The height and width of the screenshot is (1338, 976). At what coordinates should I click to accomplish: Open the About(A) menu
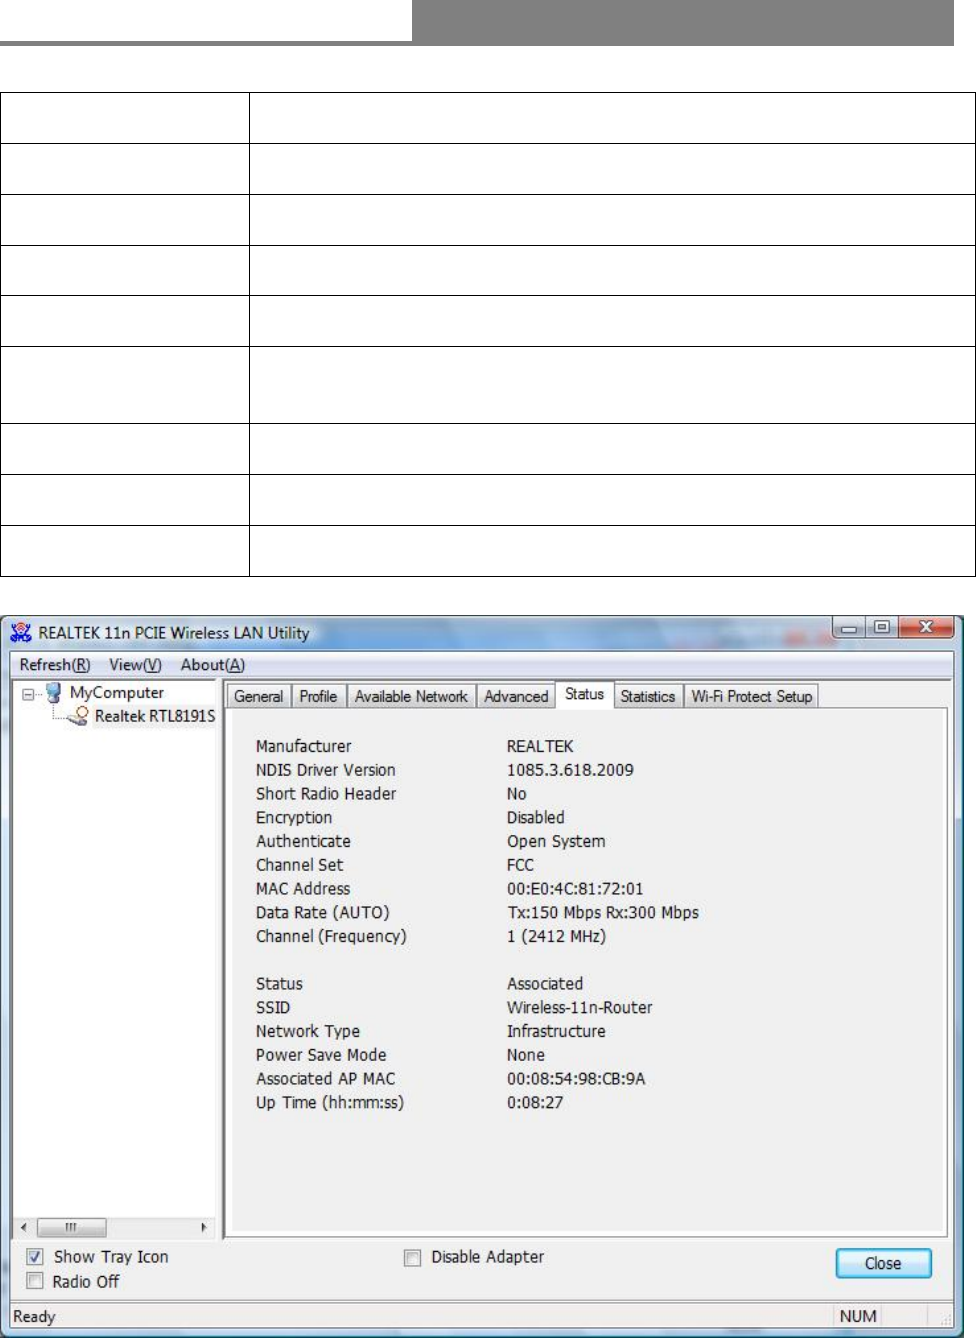(212, 665)
